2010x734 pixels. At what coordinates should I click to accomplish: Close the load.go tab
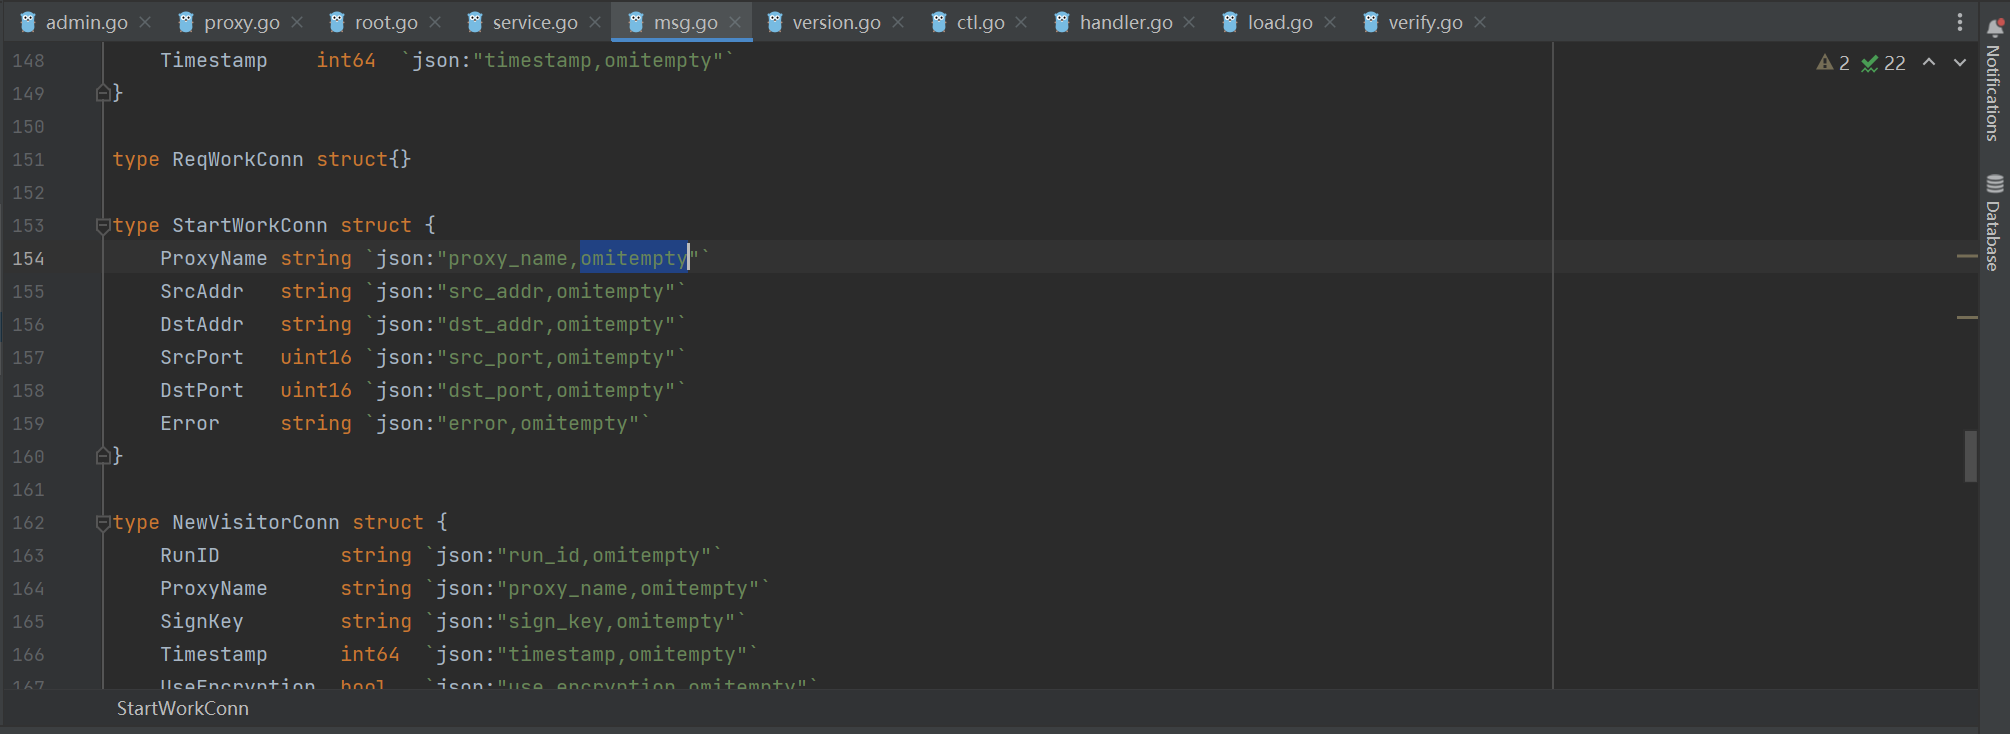tap(1330, 22)
